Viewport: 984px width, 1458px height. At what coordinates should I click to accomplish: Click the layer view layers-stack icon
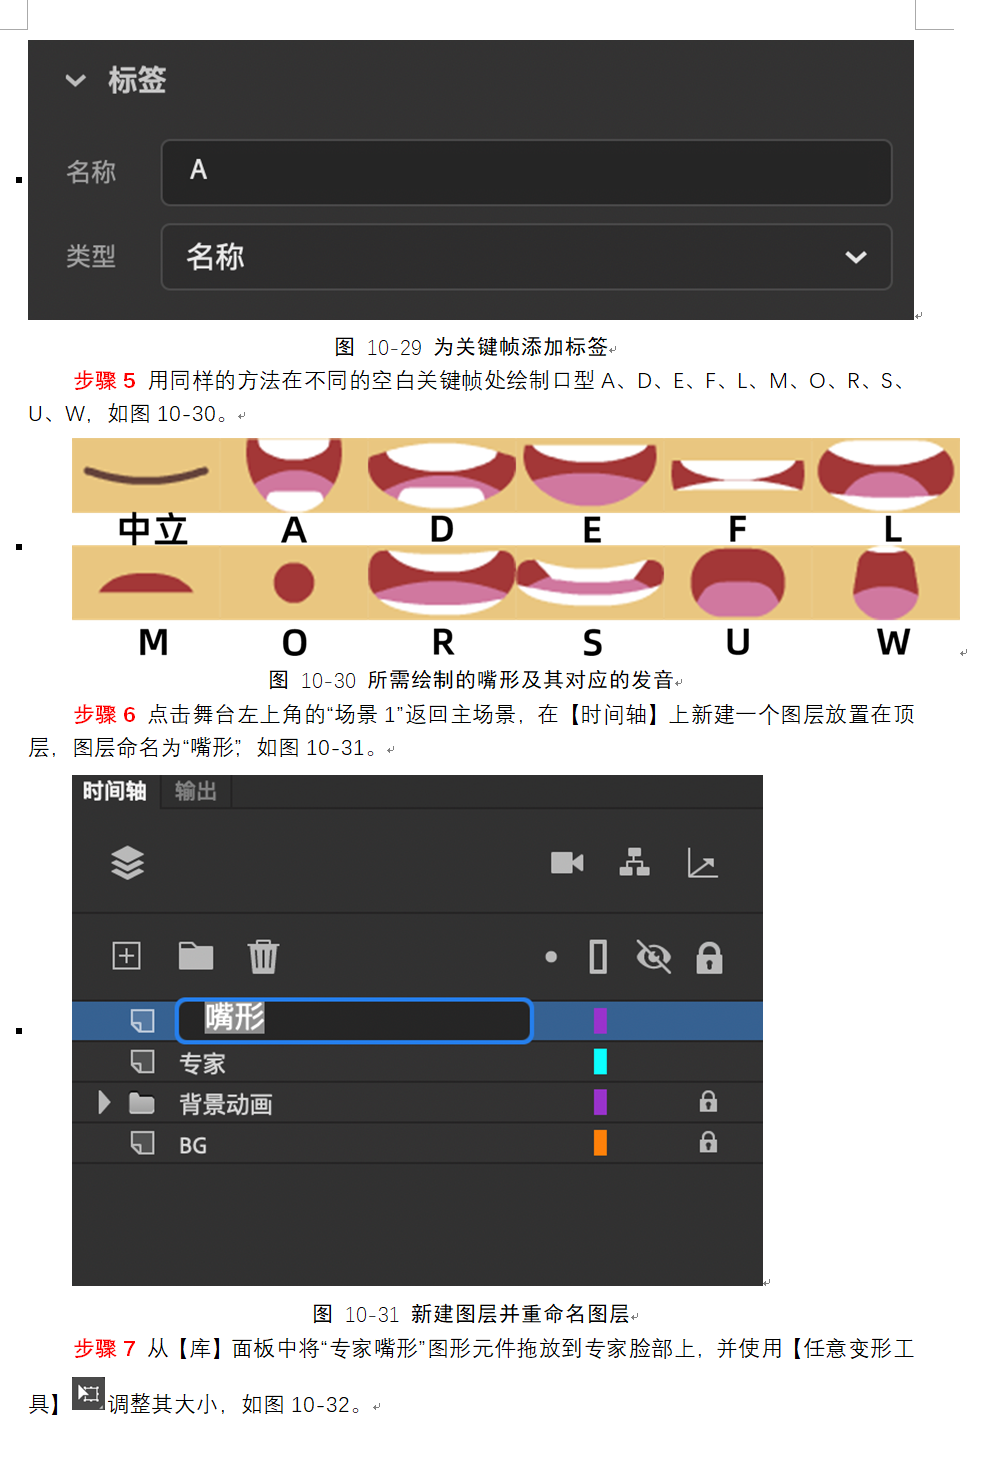point(127,862)
